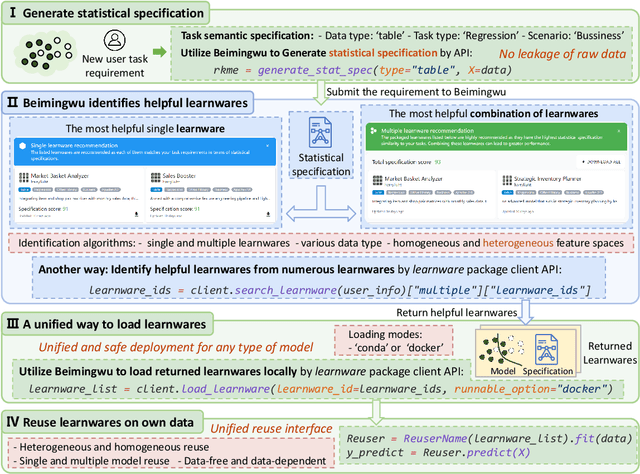The image size is (640, 474).
Task: Open Strategic Inventory Planner card title
Action: [x=547, y=178]
